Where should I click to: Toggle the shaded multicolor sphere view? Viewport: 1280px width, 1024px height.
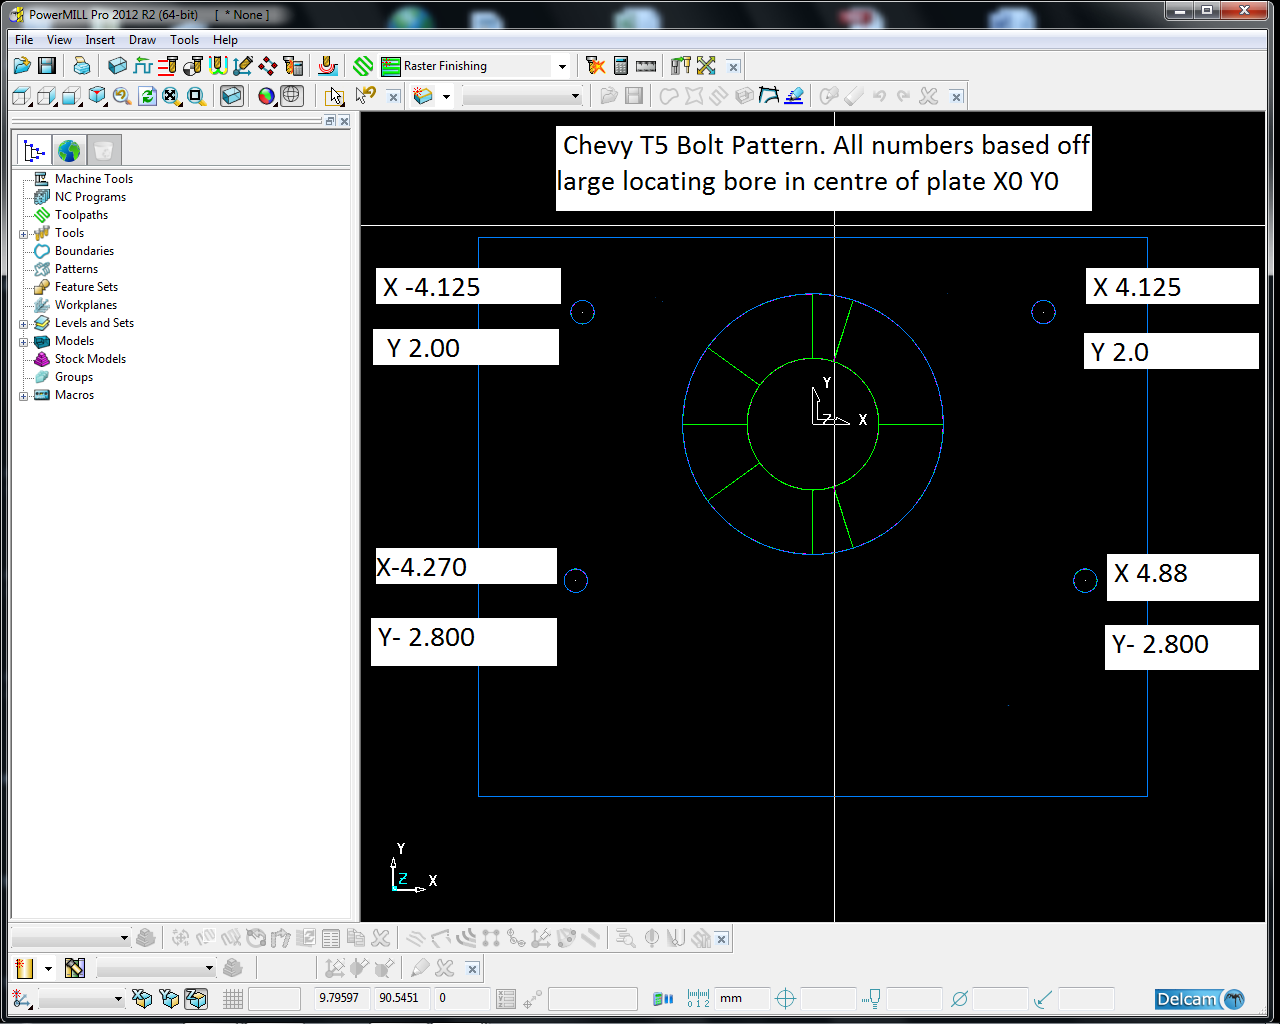(x=266, y=96)
